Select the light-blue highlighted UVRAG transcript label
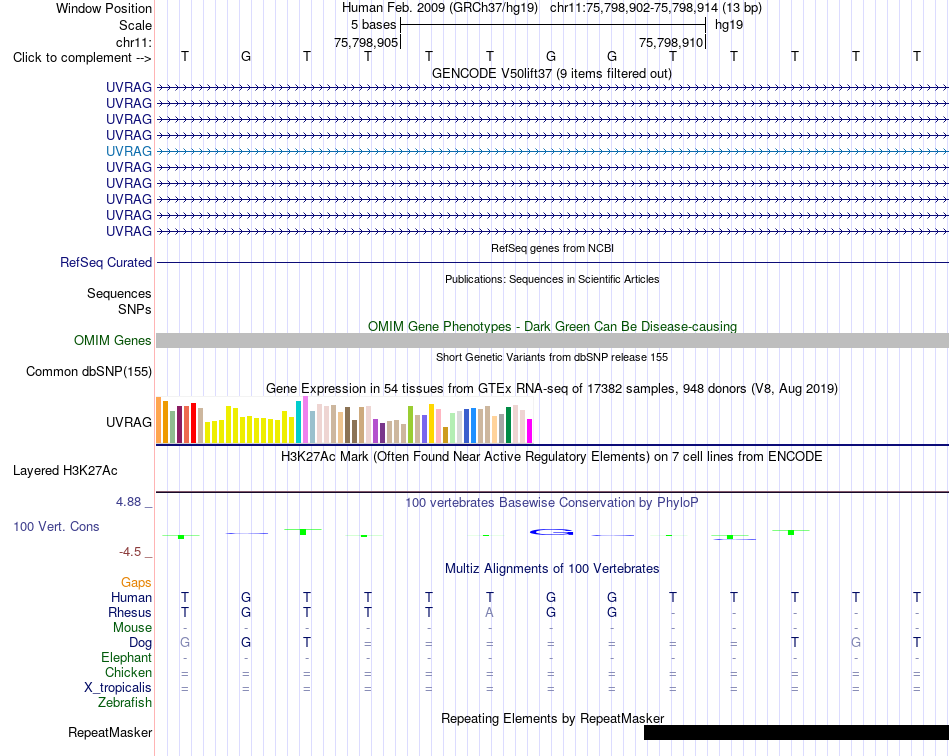The width and height of the screenshot is (950, 756). point(128,151)
